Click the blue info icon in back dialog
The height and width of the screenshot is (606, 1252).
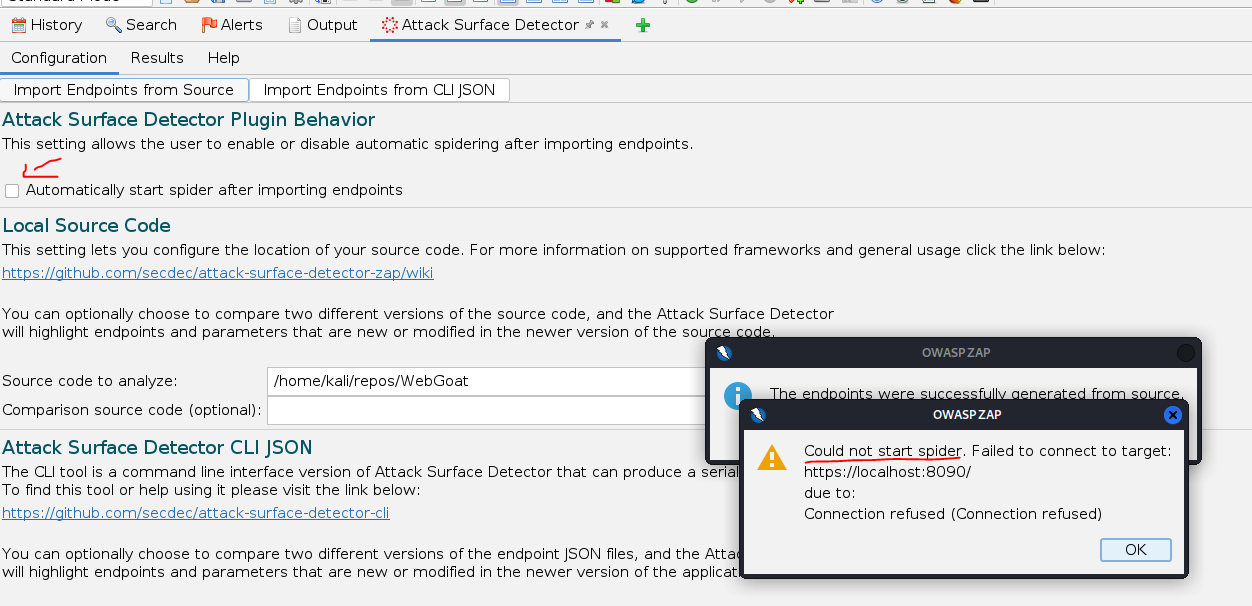click(x=738, y=395)
